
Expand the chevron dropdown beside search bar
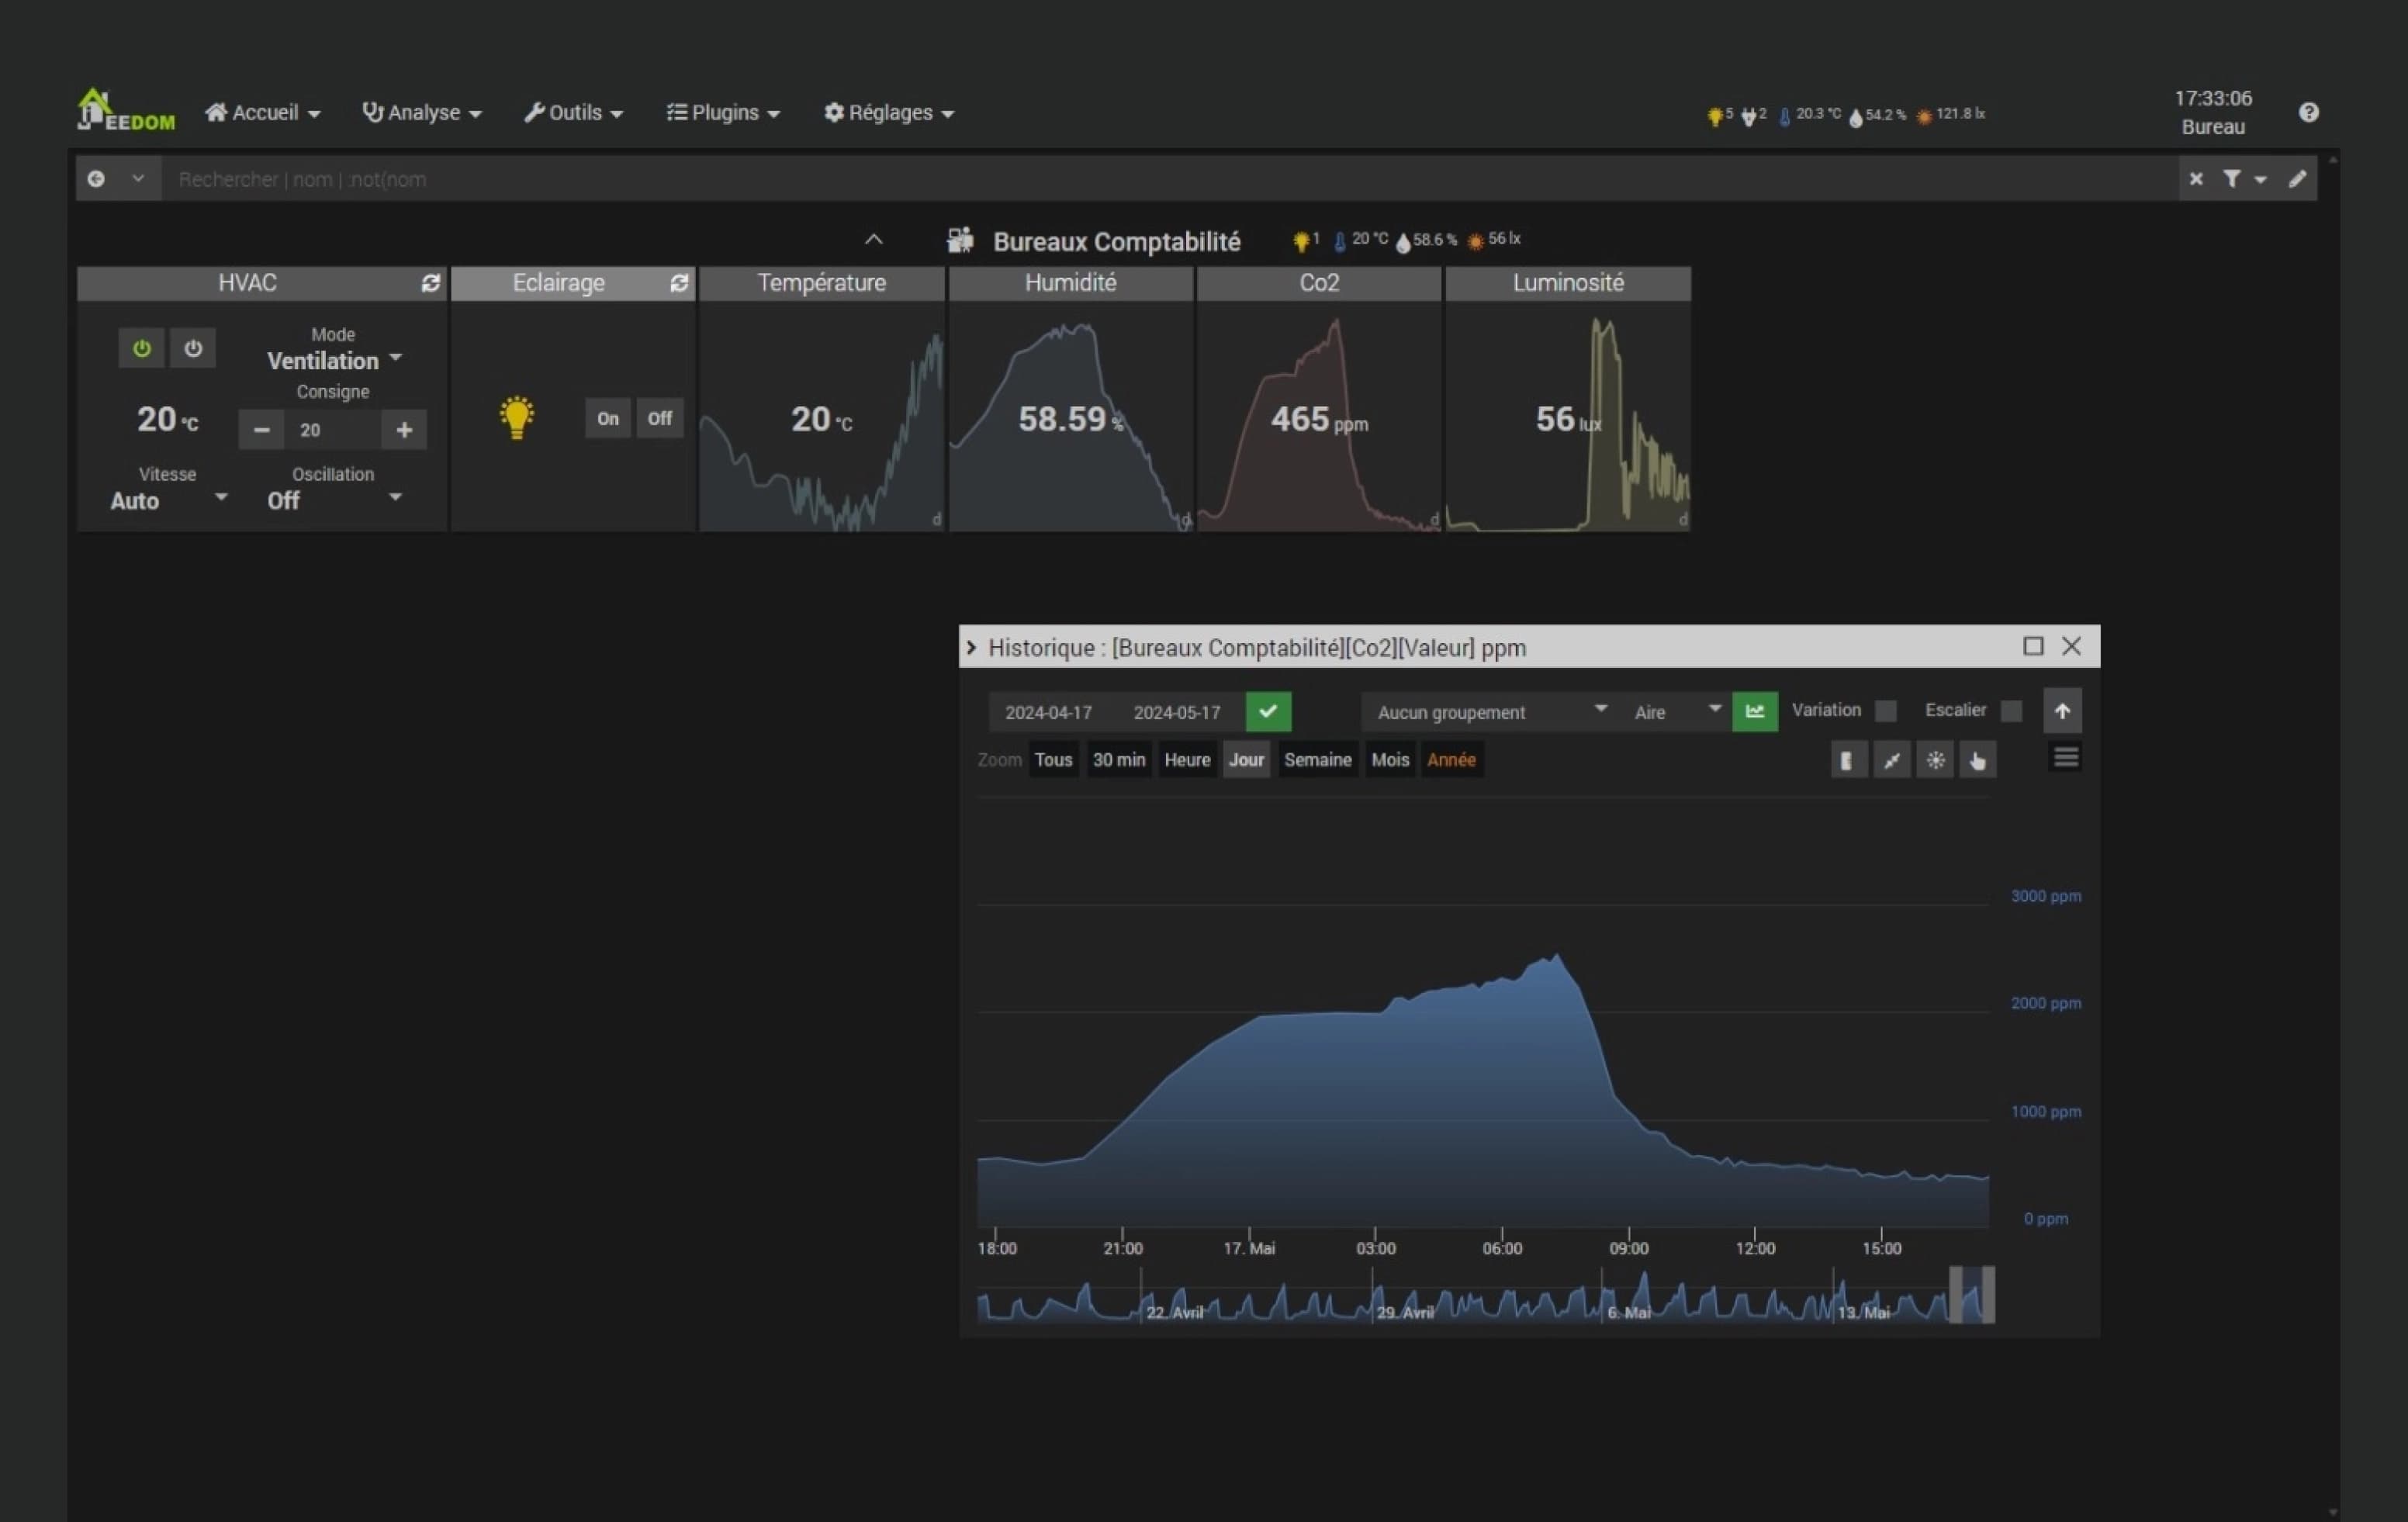pos(138,178)
